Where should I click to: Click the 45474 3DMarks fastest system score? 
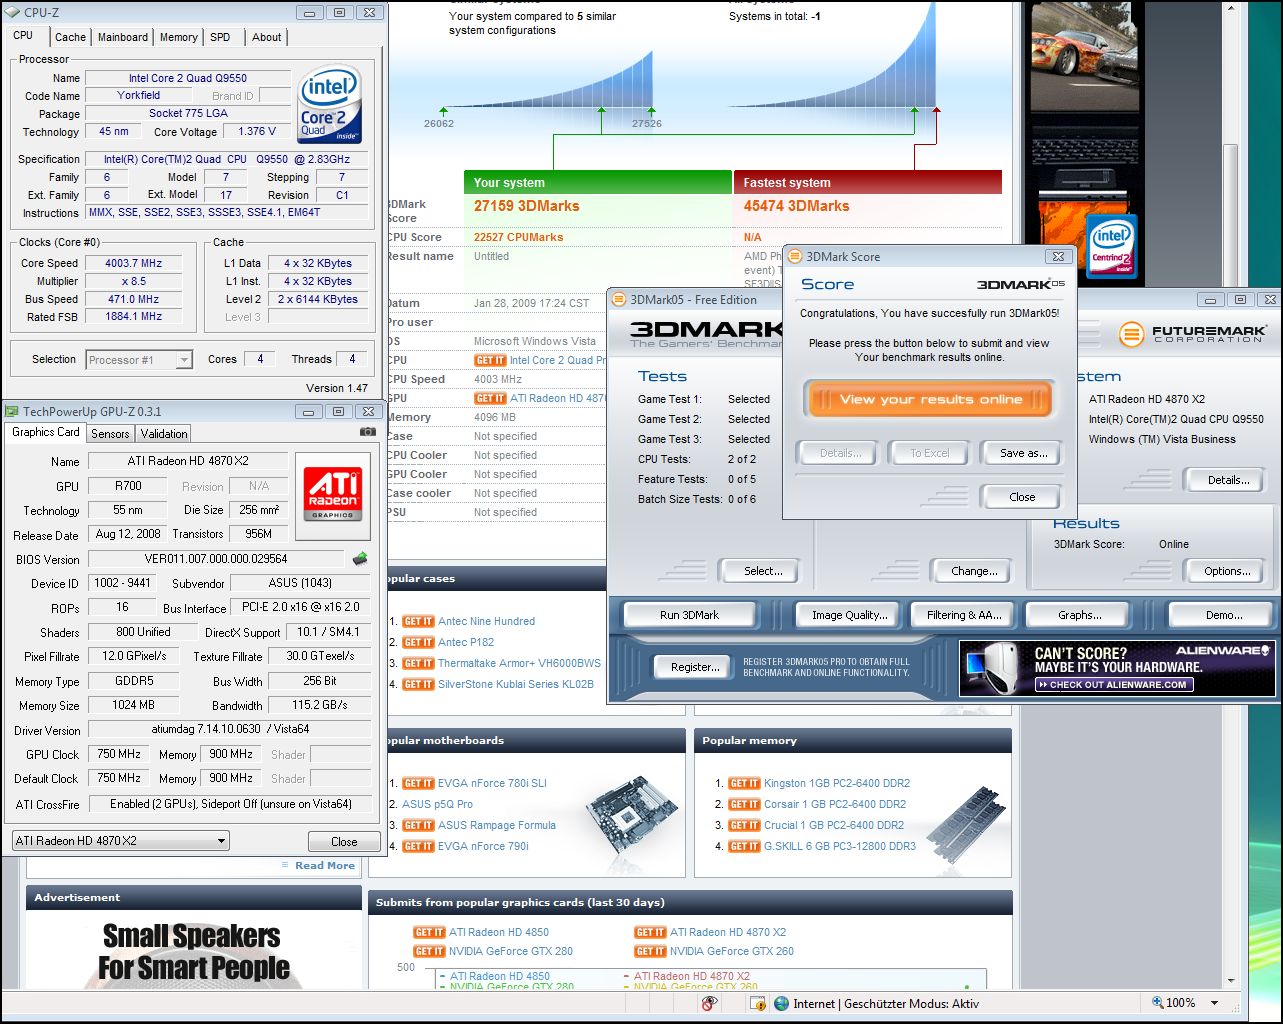796,206
